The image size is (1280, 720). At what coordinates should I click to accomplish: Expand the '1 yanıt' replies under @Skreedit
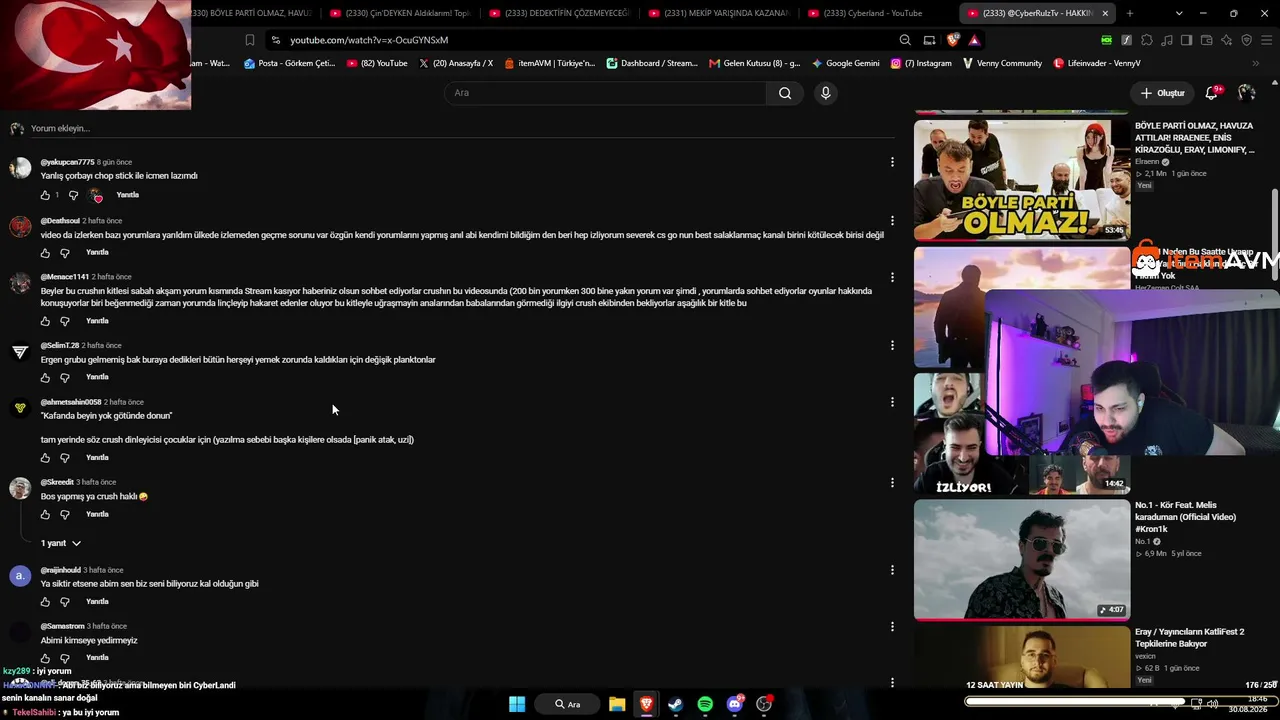click(61, 543)
